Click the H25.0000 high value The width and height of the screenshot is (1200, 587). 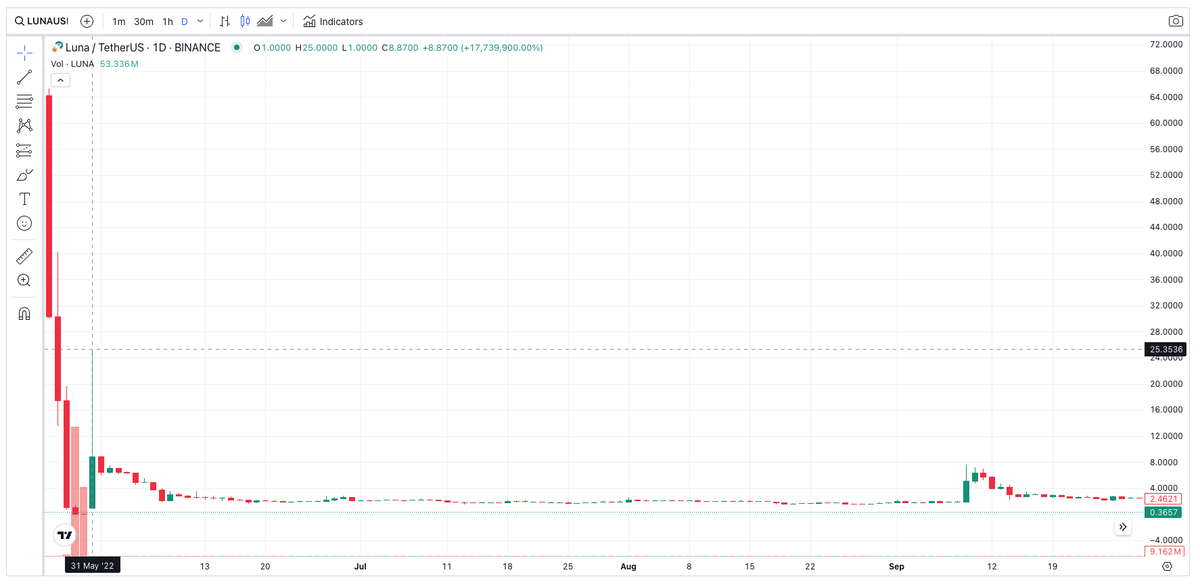click(x=316, y=47)
